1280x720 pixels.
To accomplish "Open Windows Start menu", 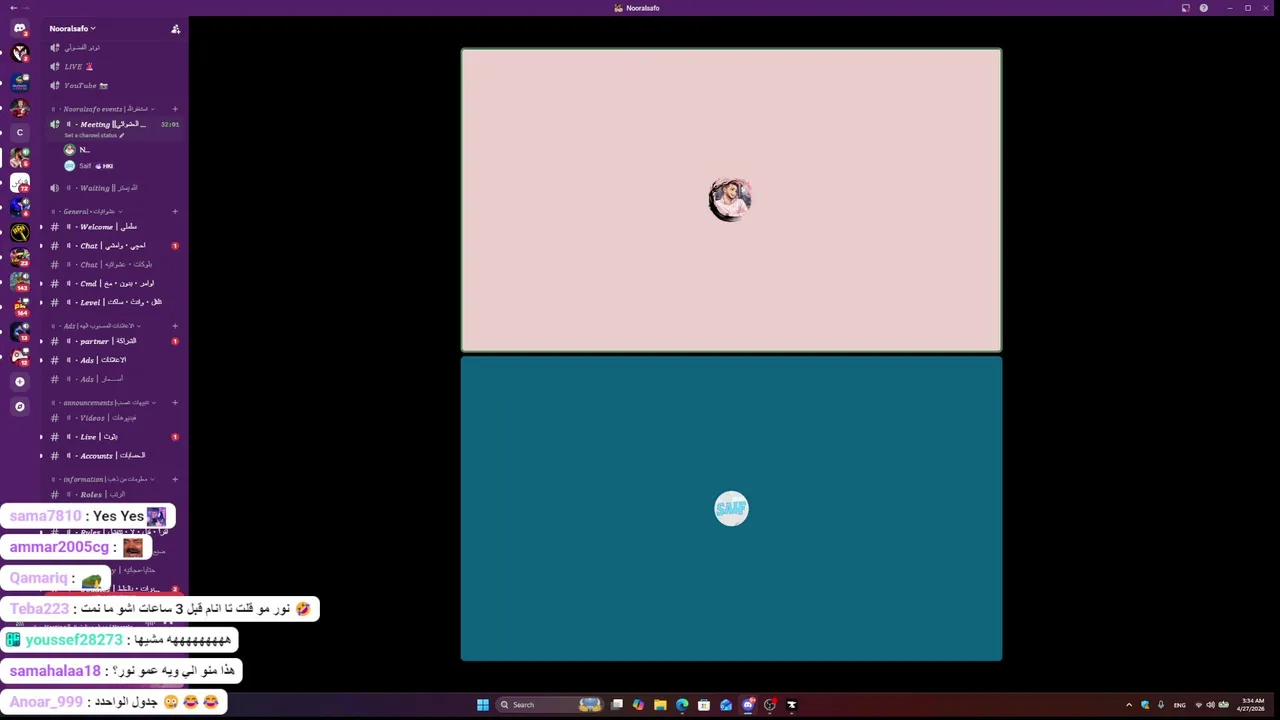I will coord(483,705).
